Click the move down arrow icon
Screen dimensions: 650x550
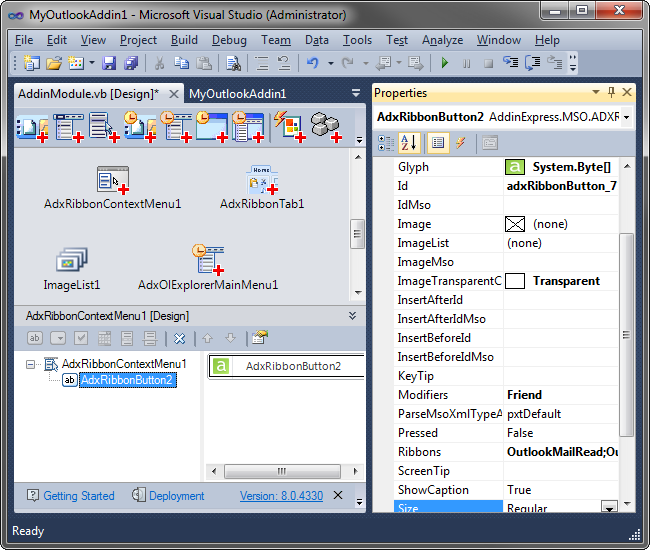click(x=230, y=339)
